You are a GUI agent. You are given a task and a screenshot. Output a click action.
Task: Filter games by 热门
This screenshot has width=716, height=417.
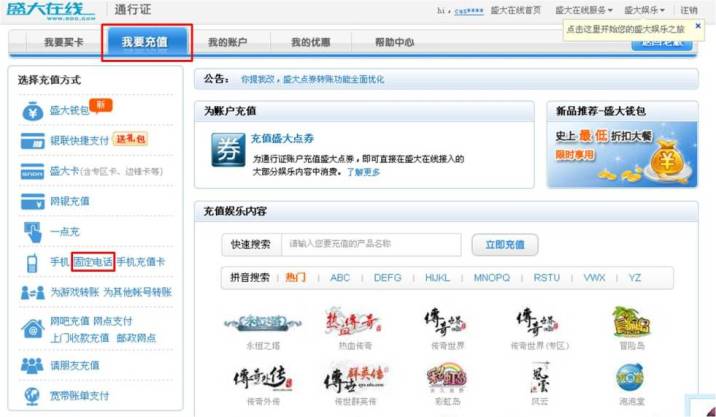(295, 278)
